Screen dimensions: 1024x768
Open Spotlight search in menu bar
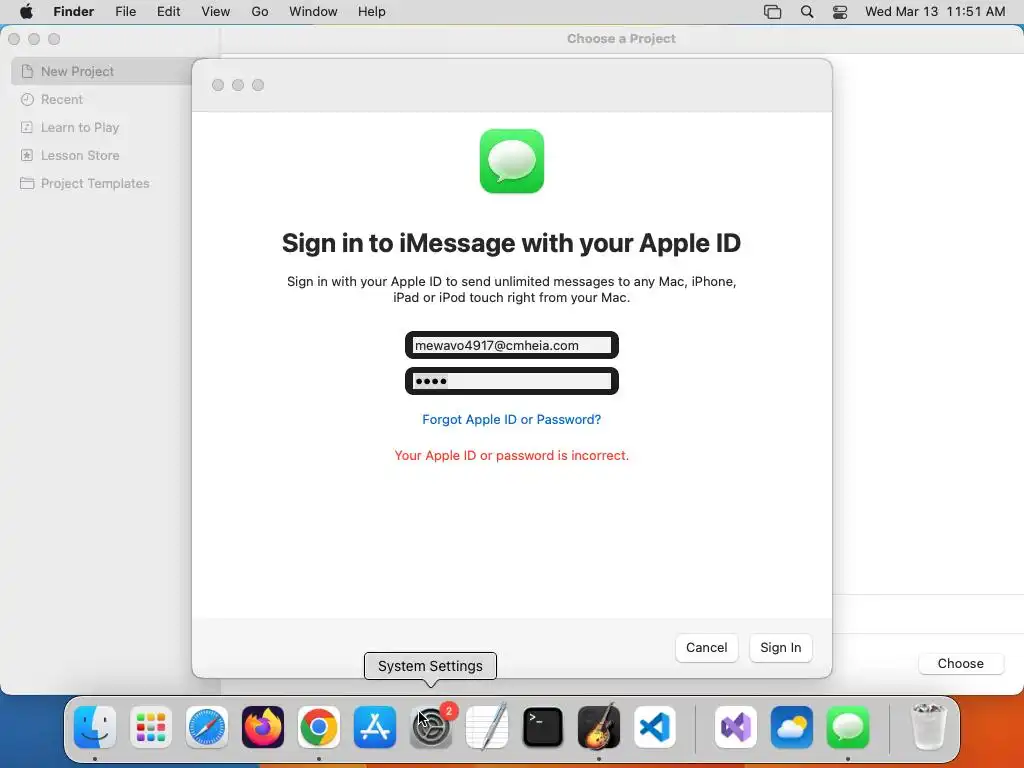coord(807,12)
